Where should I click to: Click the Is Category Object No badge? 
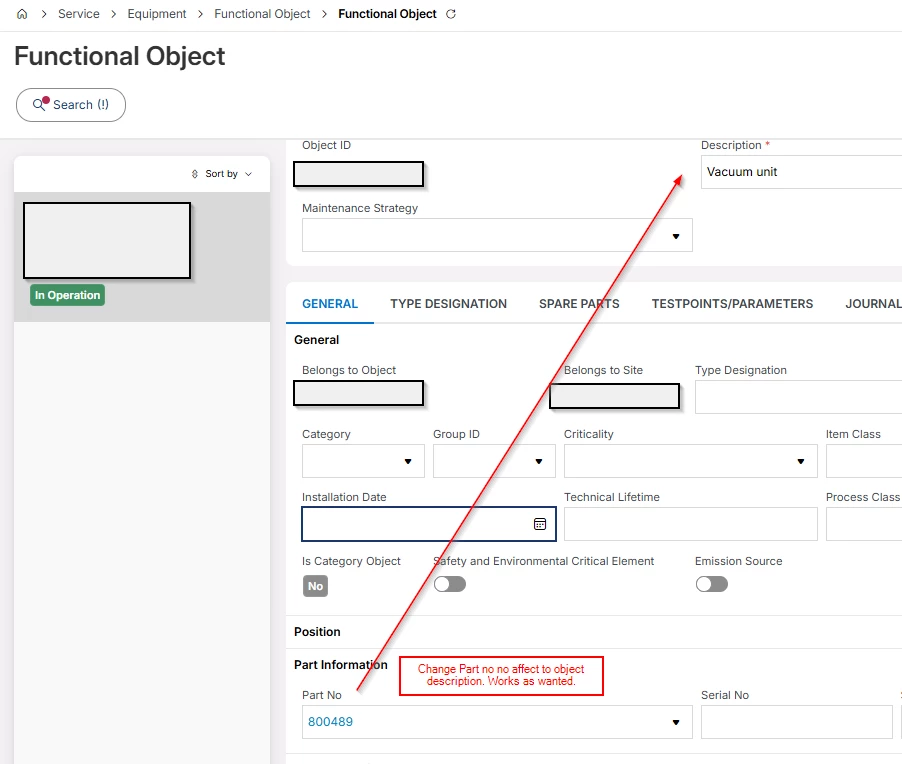coord(315,586)
